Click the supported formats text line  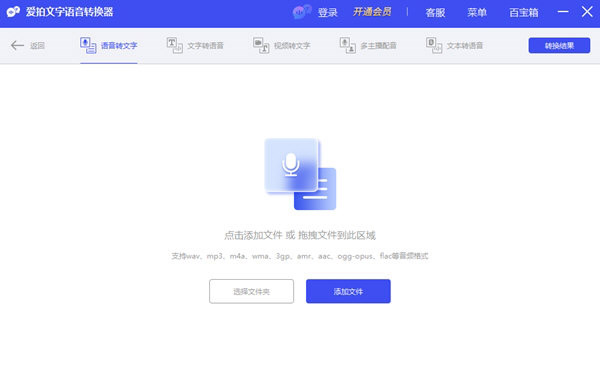(300, 256)
